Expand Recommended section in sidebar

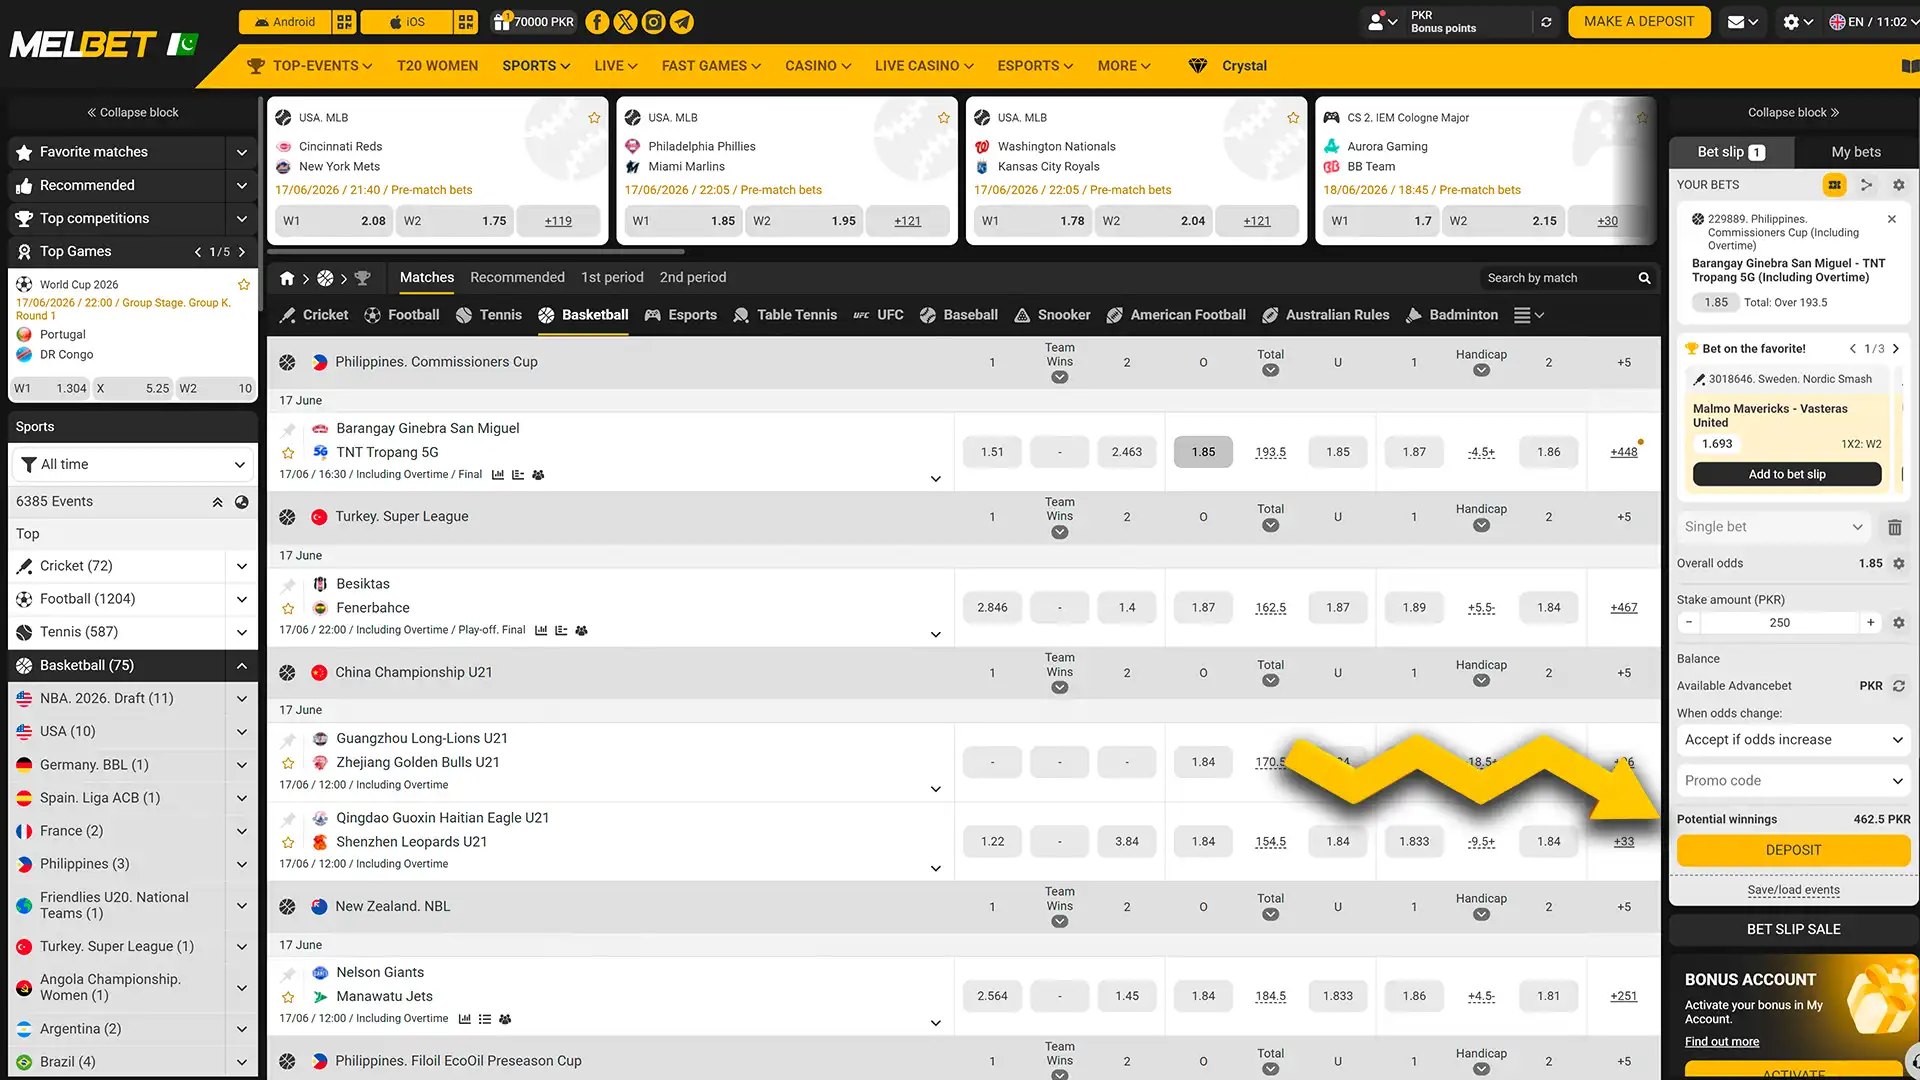coord(241,185)
